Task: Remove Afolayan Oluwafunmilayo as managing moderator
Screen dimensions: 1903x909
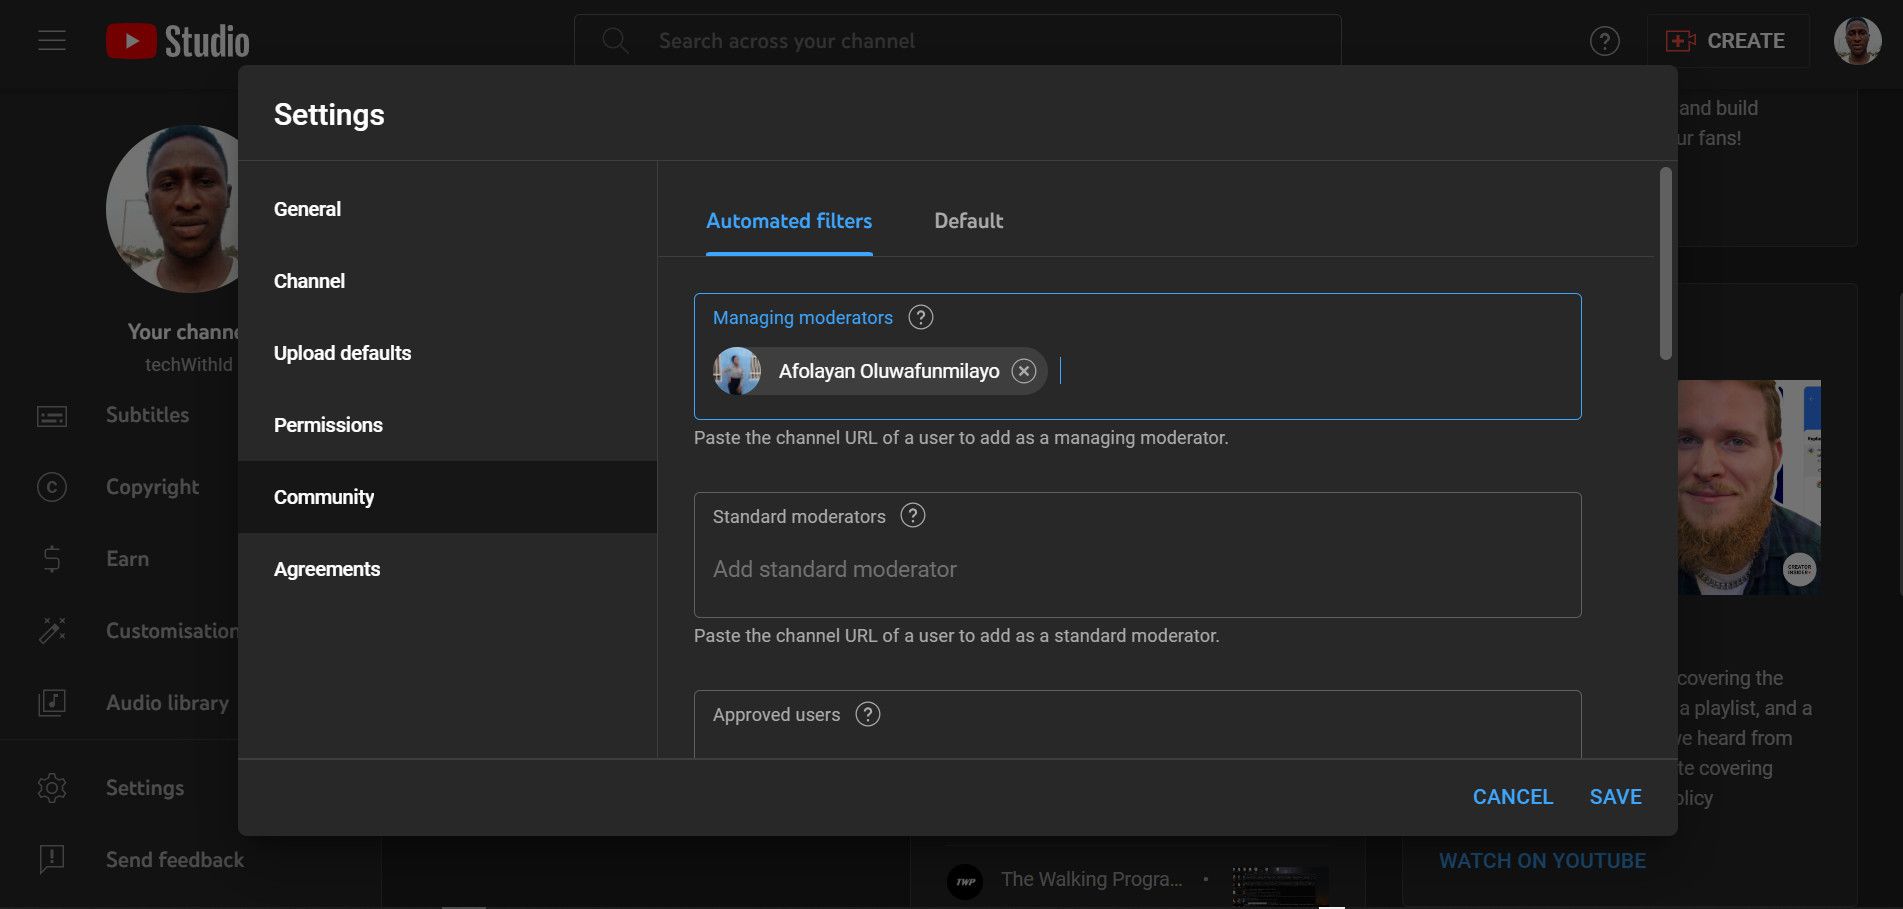Action: click(1023, 370)
